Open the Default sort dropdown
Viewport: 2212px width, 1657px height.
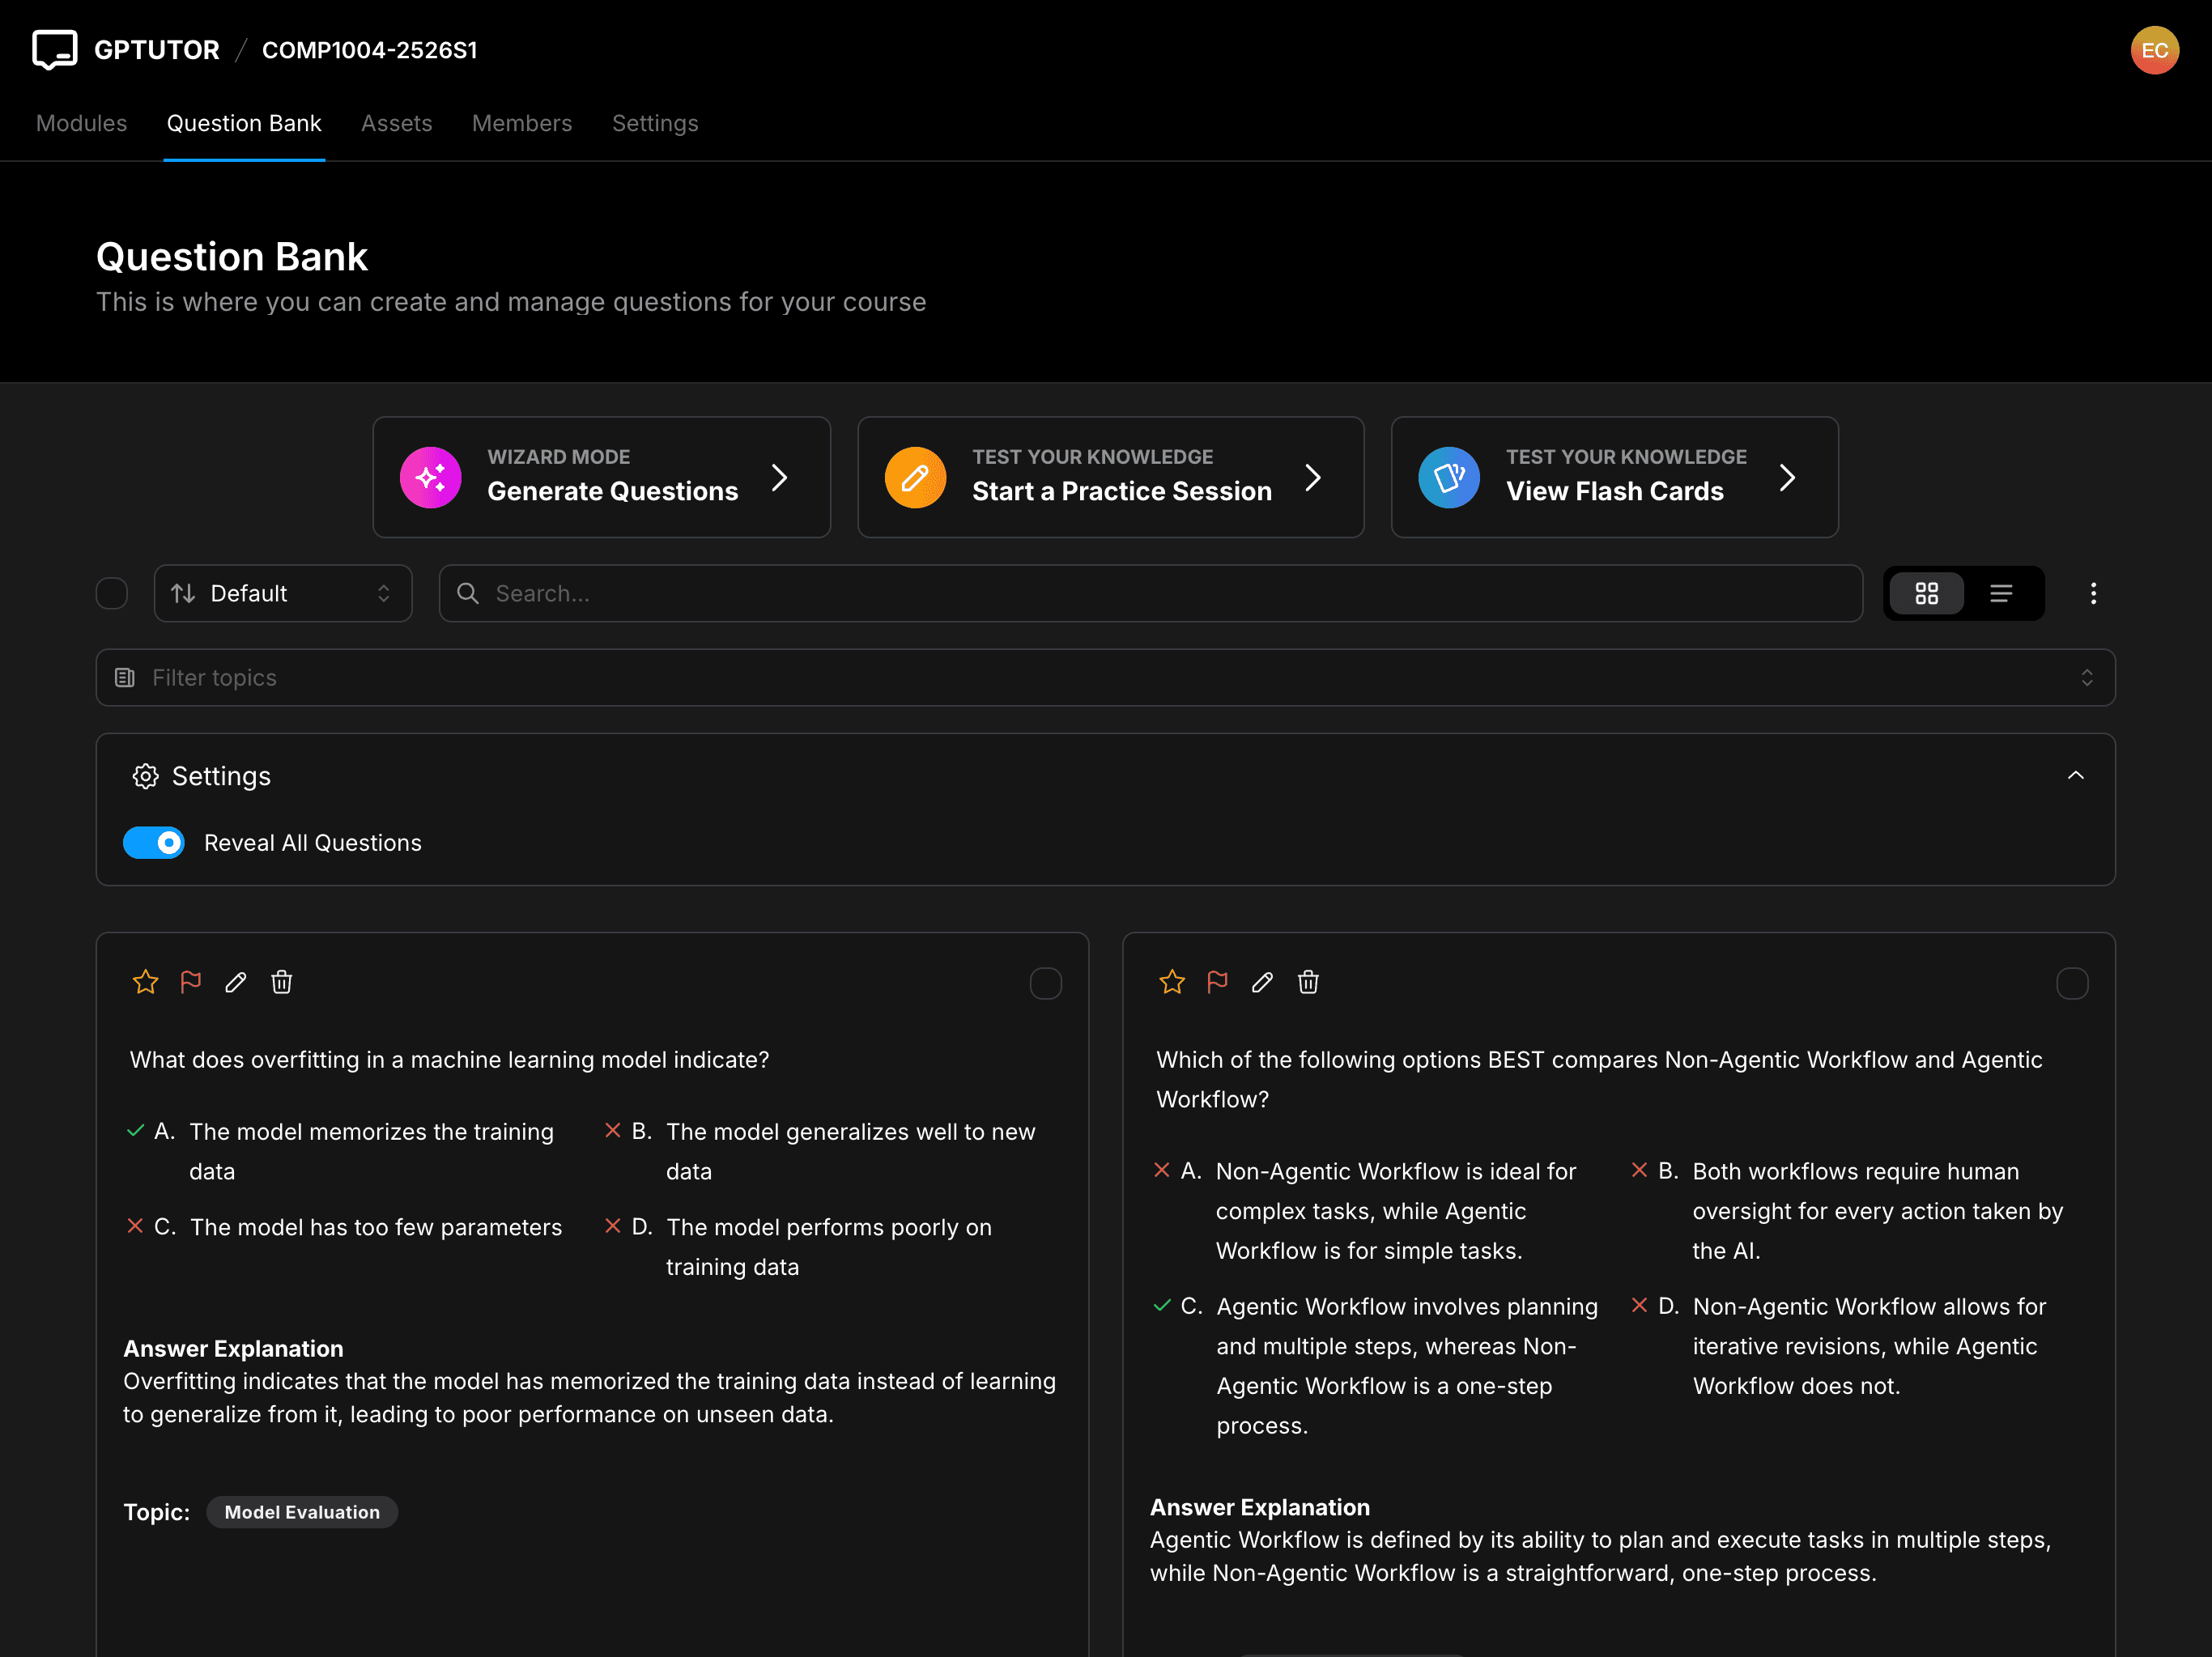(283, 593)
